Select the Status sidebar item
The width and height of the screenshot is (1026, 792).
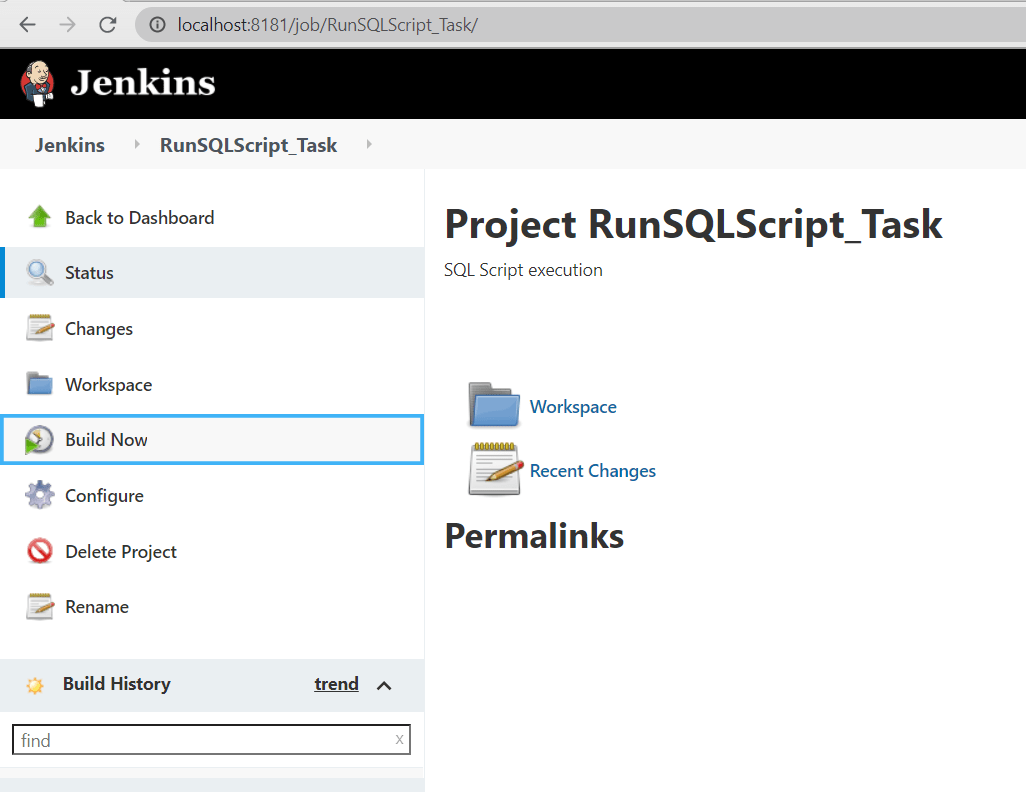point(212,272)
